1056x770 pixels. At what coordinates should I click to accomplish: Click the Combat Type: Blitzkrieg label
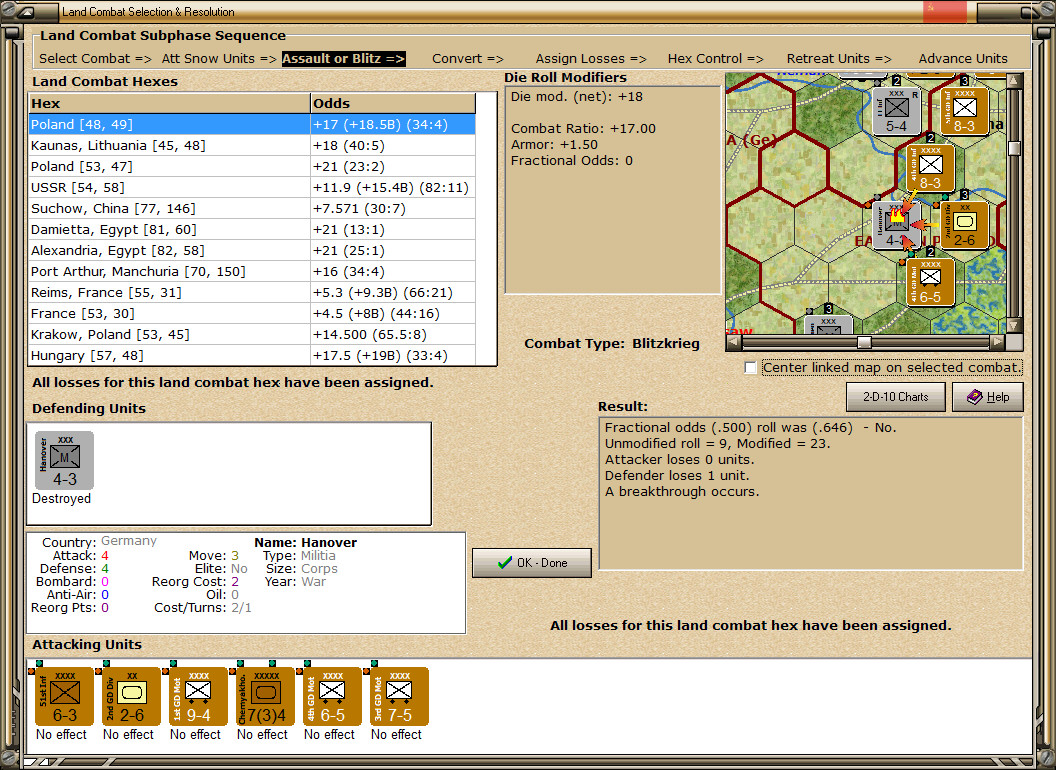pos(612,344)
